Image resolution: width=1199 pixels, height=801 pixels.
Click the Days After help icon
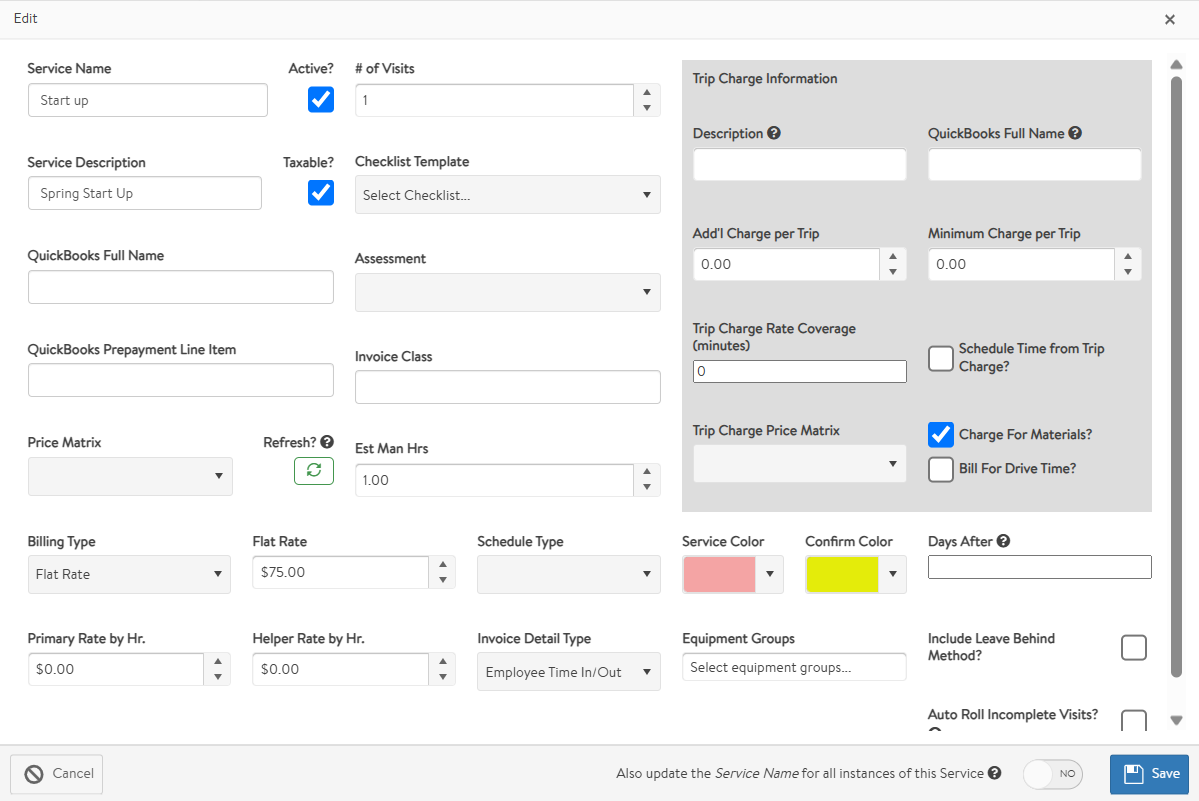click(x=1003, y=541)
